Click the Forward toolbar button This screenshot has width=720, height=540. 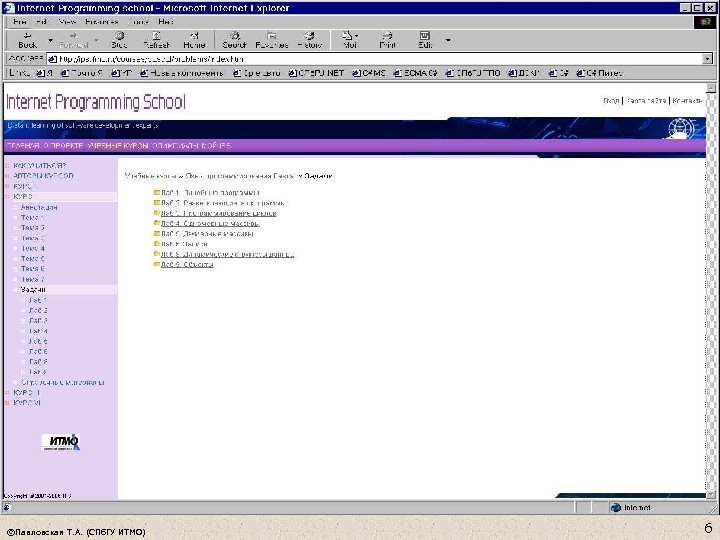(x=73, y=40)
